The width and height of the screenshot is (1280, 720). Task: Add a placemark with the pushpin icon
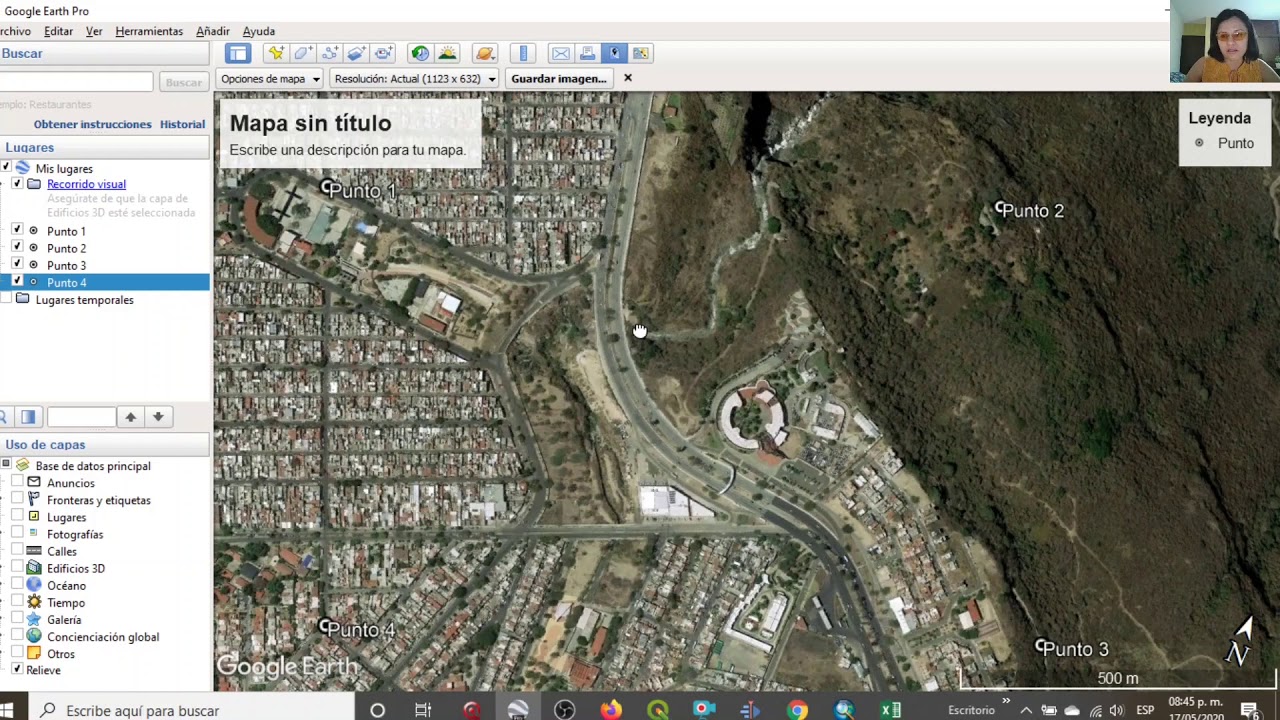click(276, 53)
